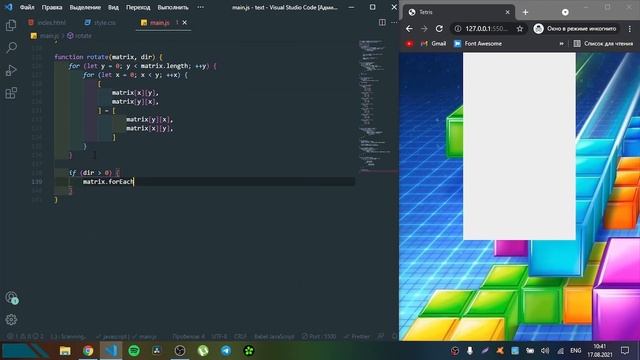Open the volume control in system tray
The width and height of the screenshot is (640, 360).
[x=545, y=351]
